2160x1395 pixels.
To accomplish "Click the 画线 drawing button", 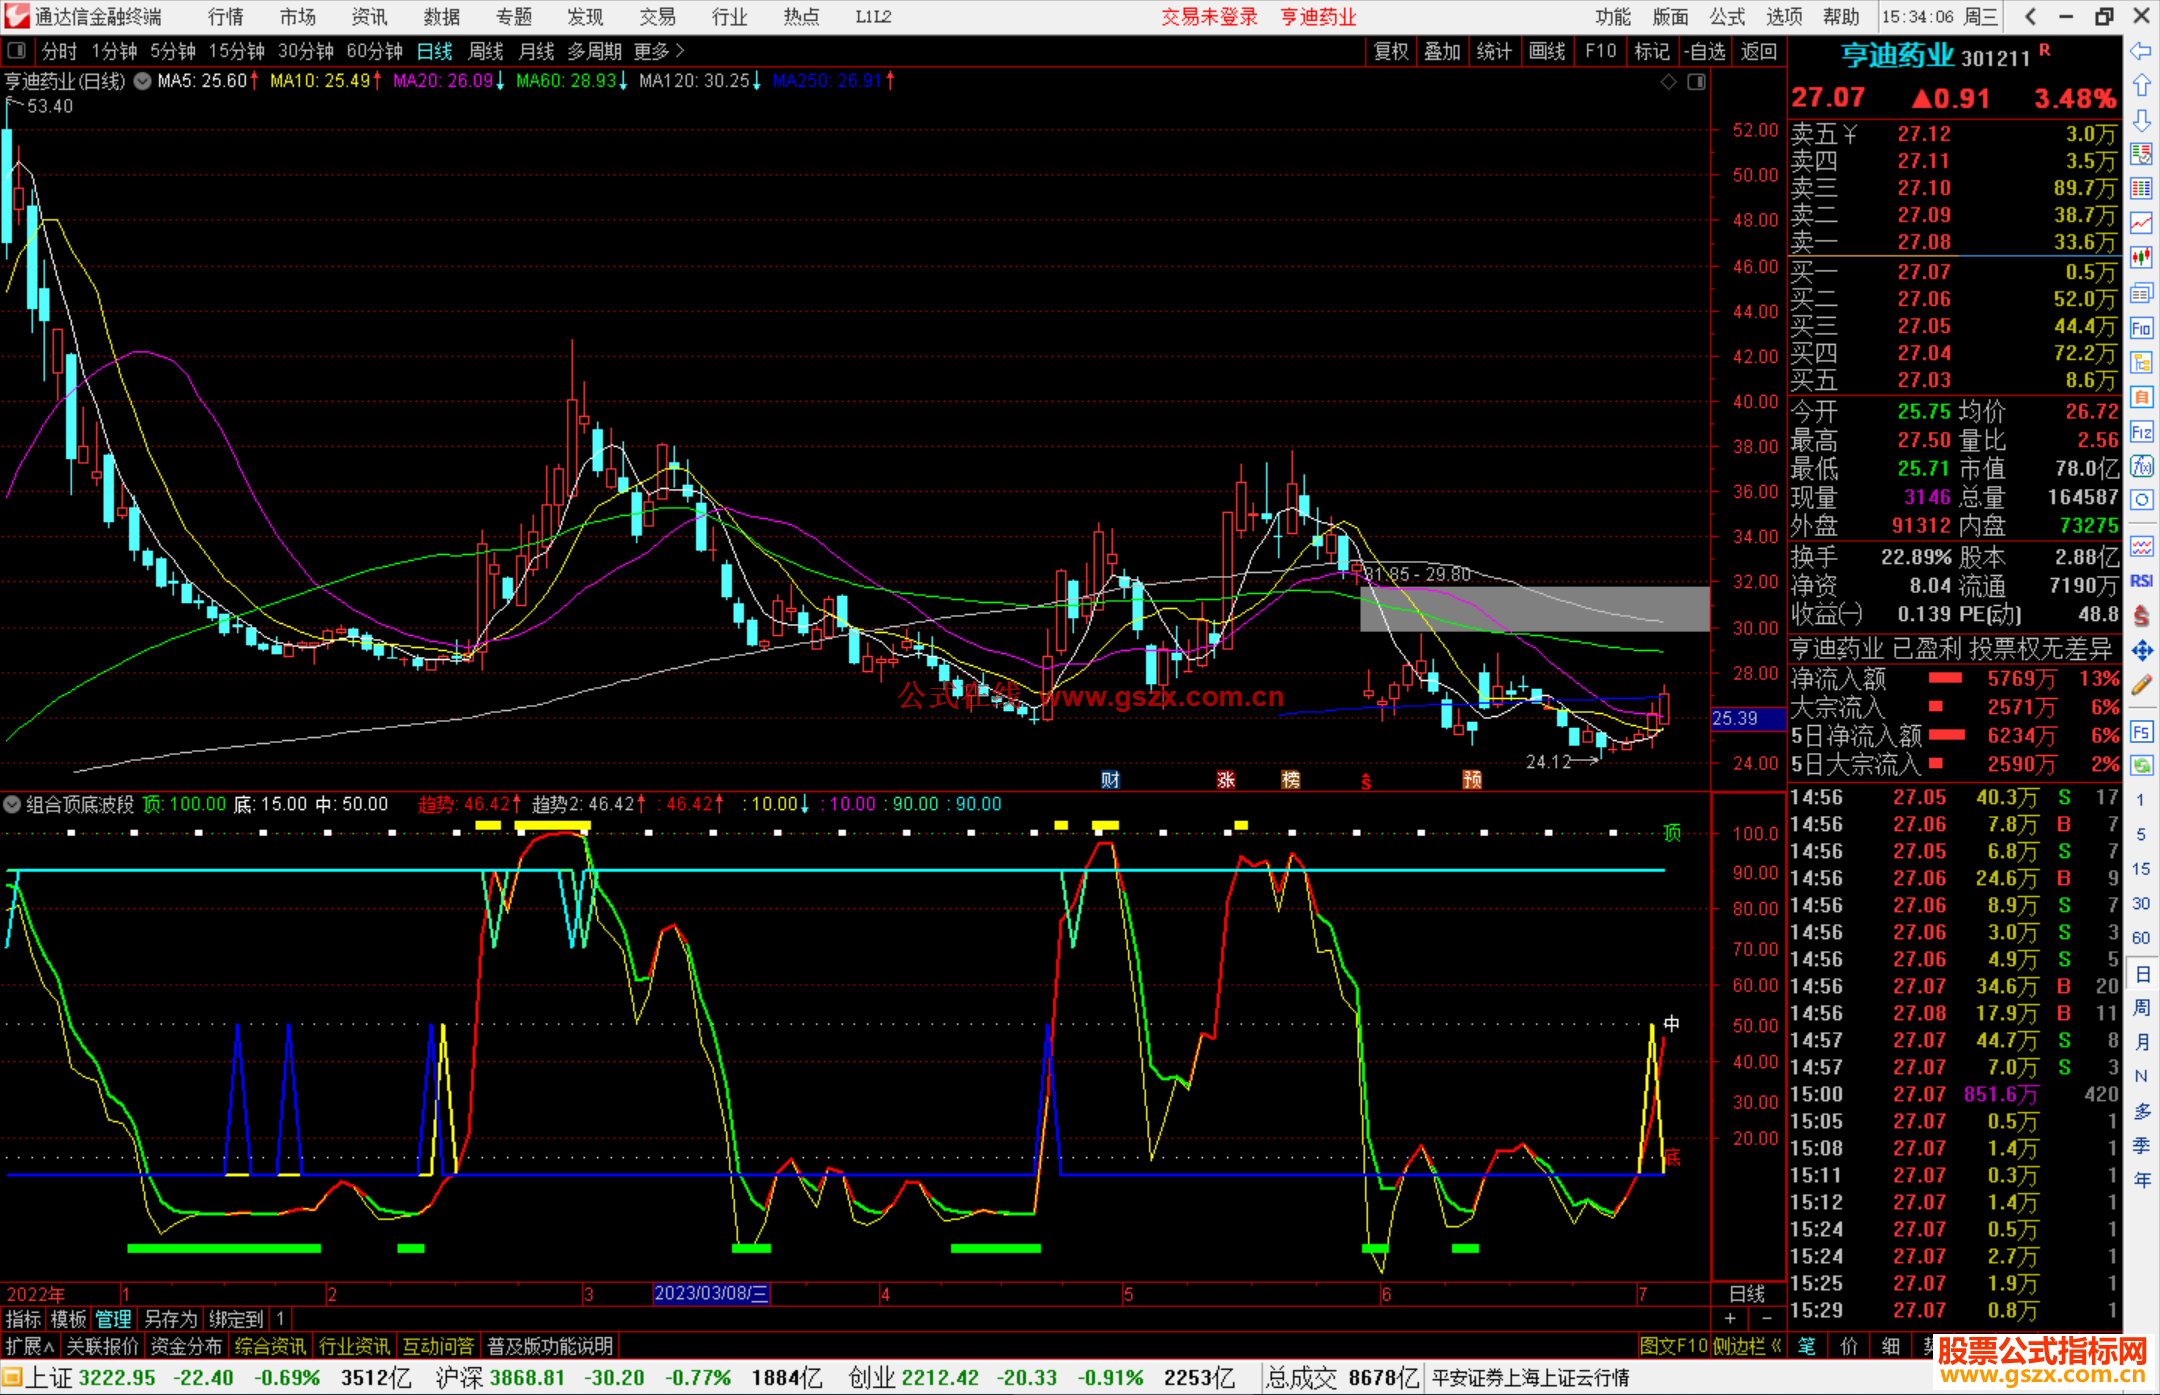I will point(1546,51).
